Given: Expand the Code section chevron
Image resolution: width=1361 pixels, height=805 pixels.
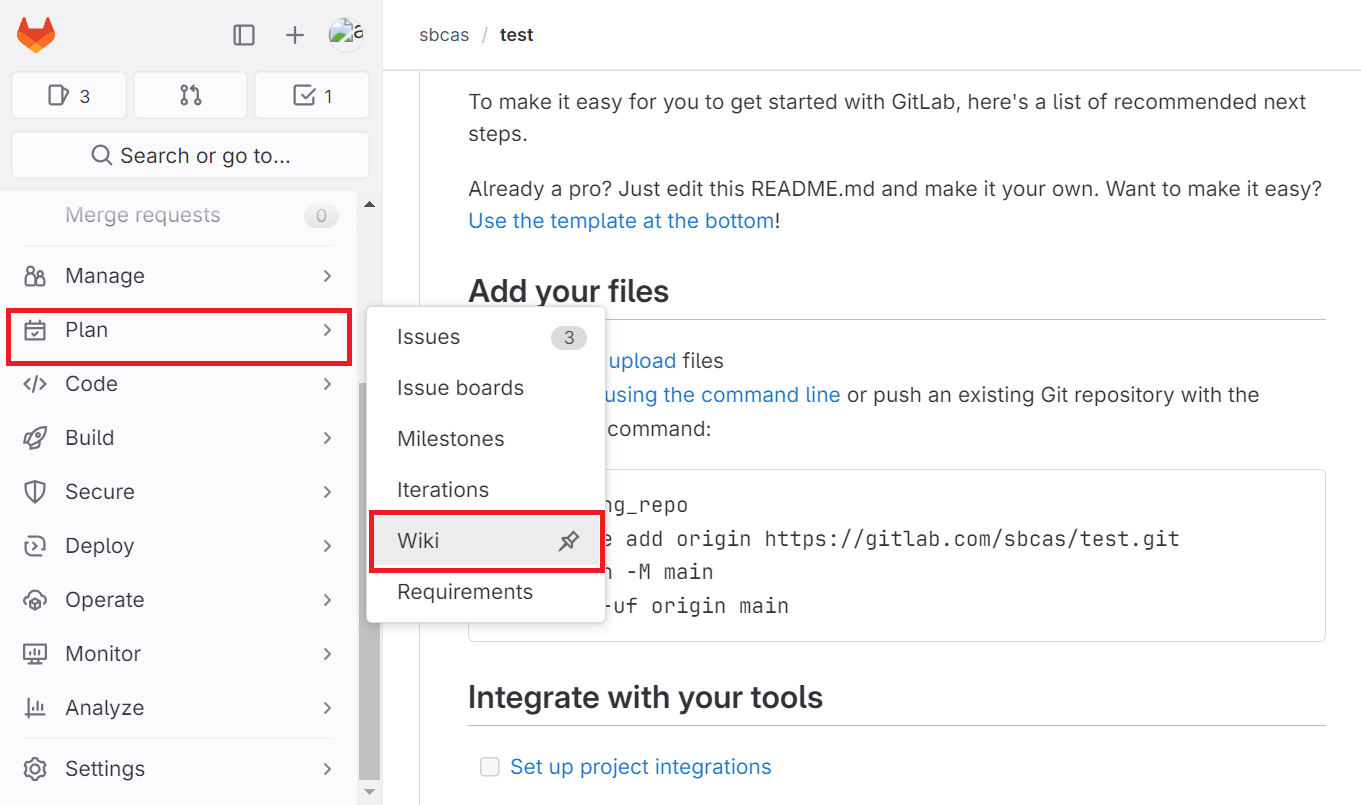Looking at the screenshot, I should [327, 384].
